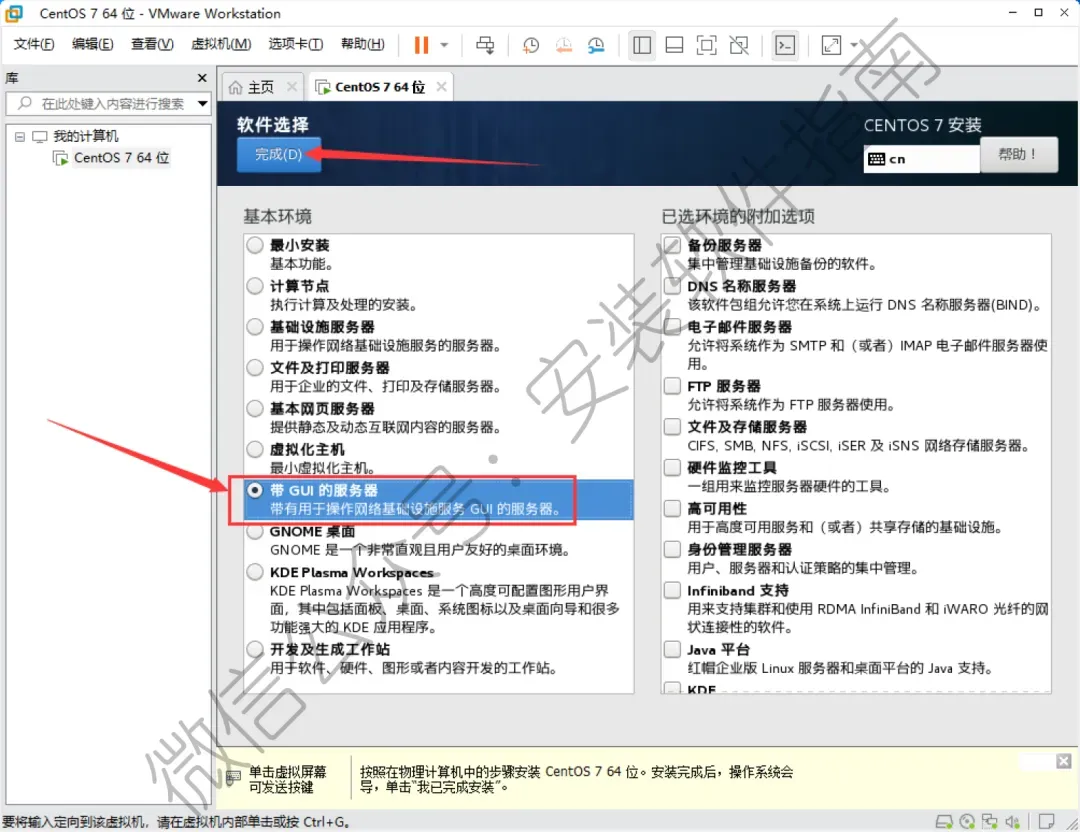Open the 帮助(H) menu
This screenshot has width=1080, height=832.
[x=363, y=44]
